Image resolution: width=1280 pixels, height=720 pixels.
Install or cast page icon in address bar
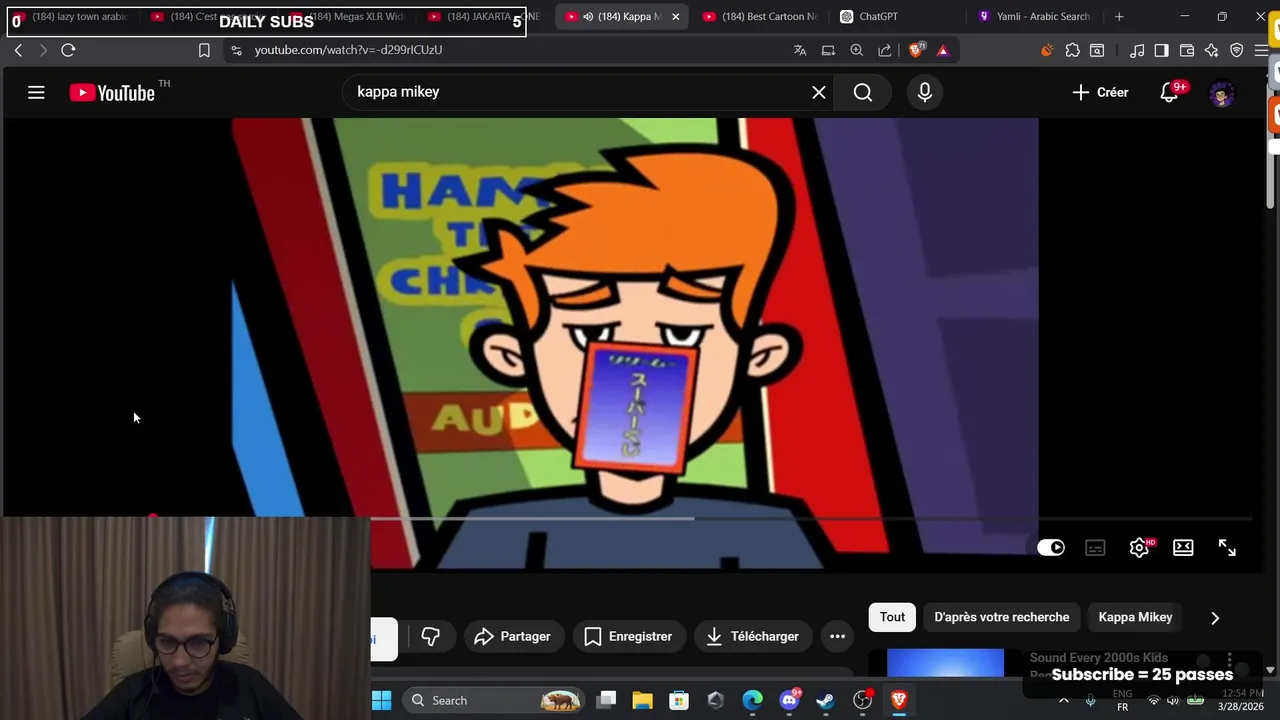click(x=828, y=50)
